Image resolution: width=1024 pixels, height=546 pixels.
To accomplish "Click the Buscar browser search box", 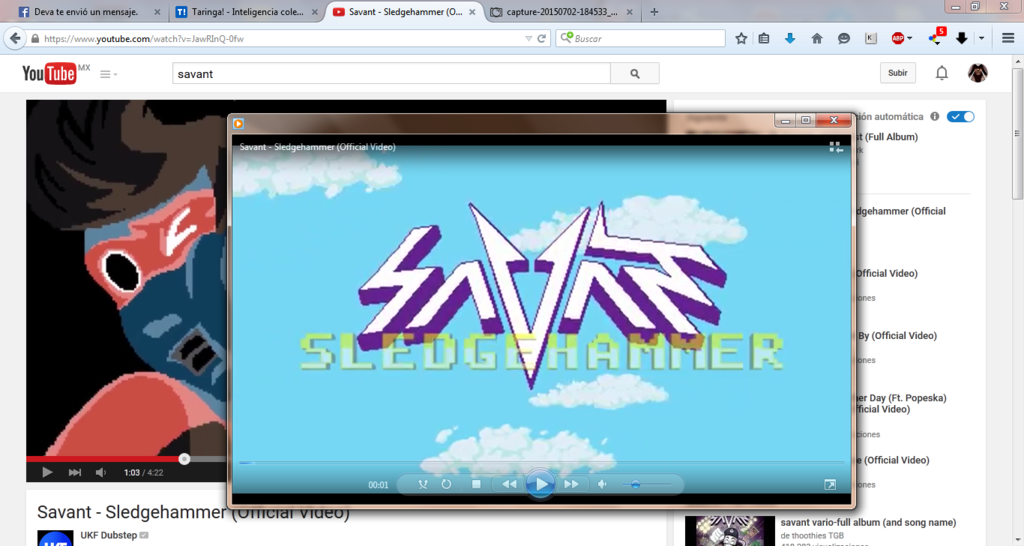I will [x=641, y=39].
